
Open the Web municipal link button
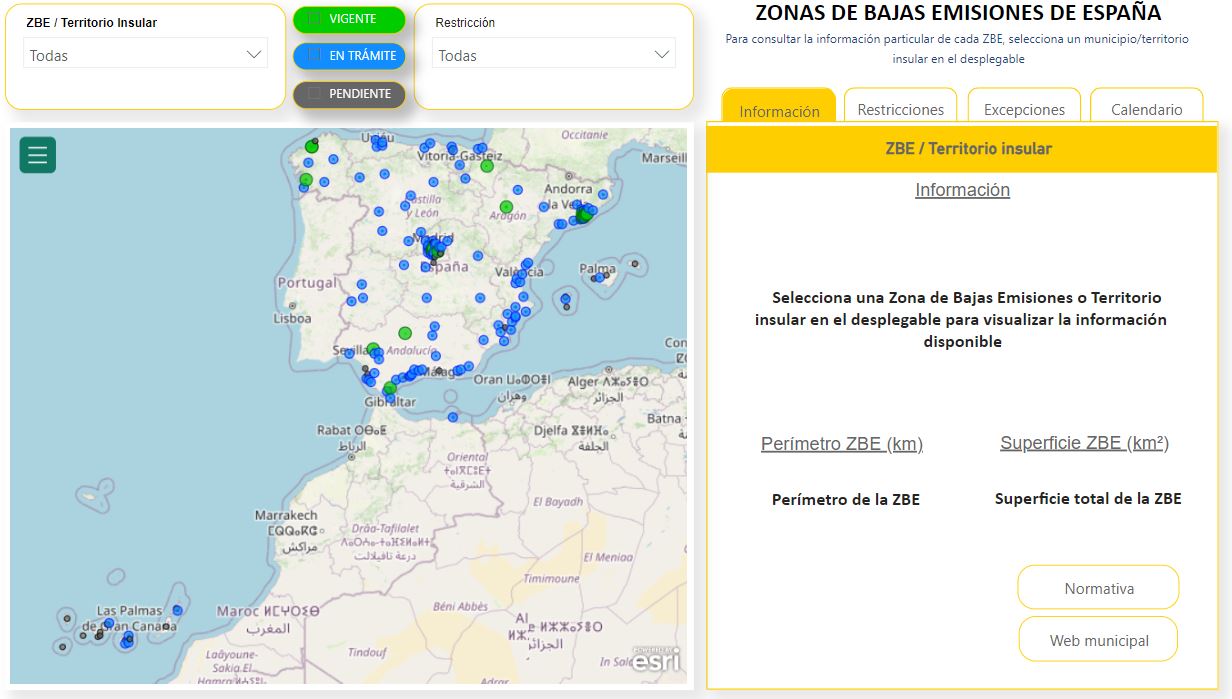tap(1098, 640)
